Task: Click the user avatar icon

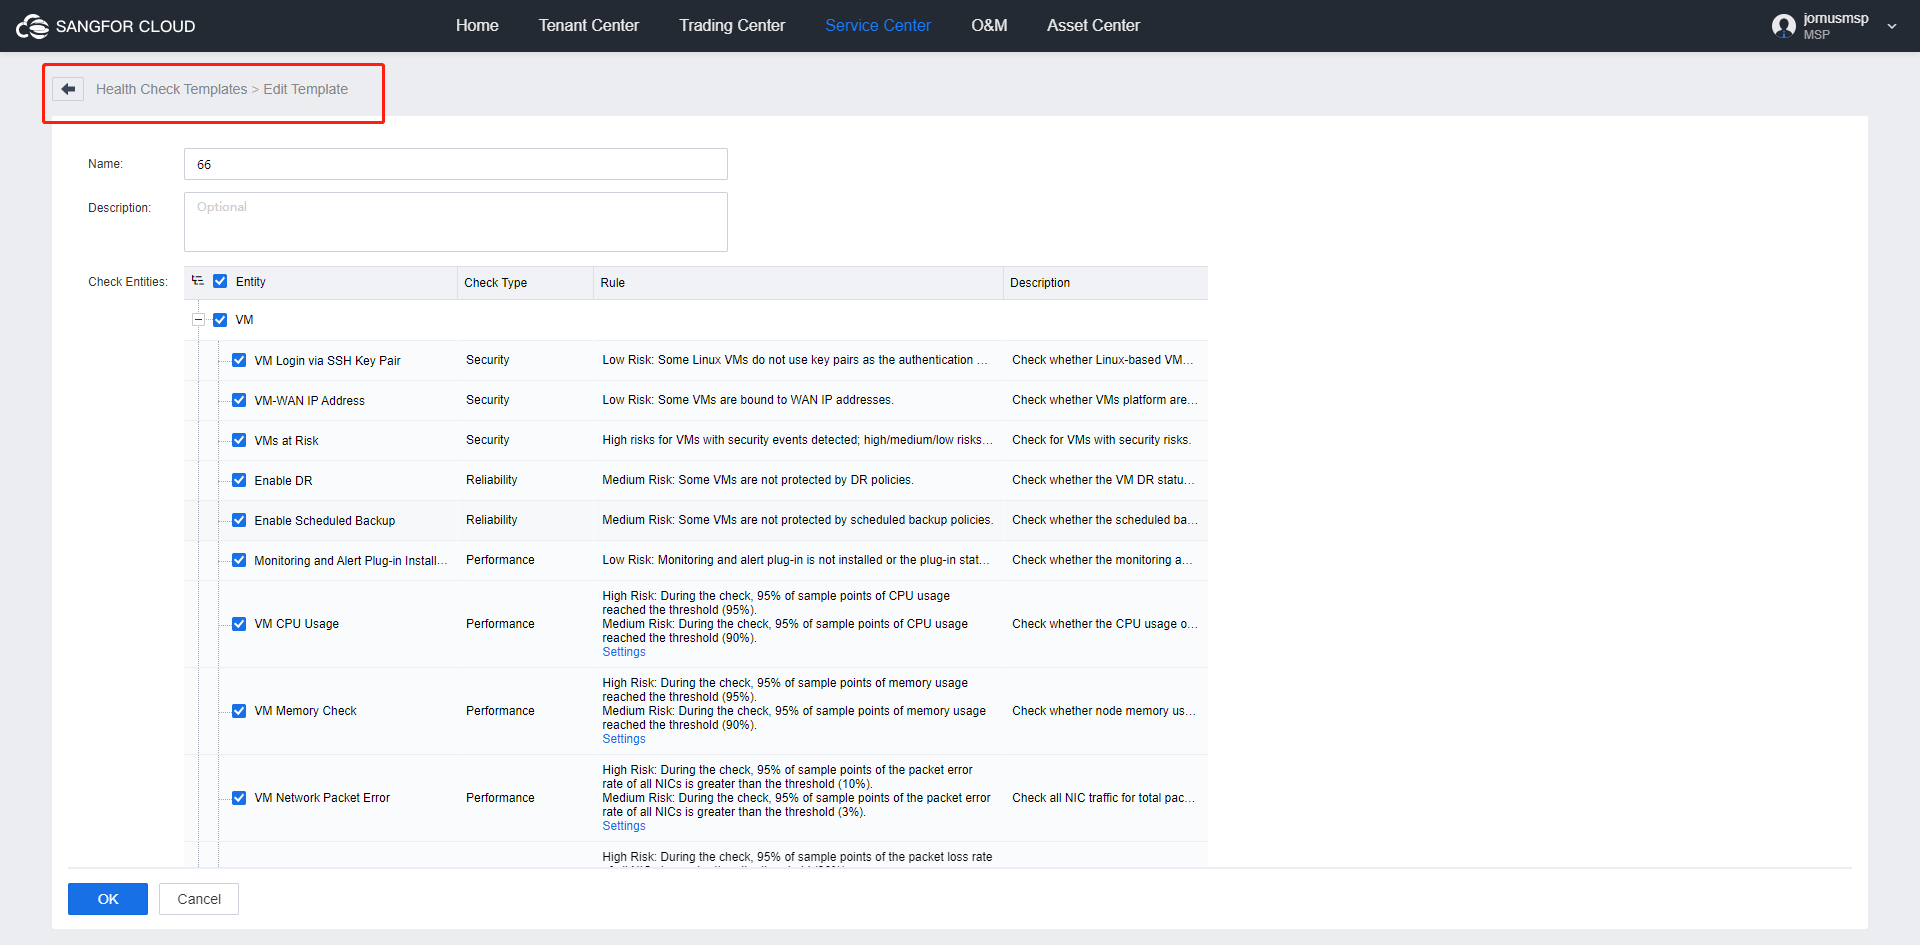Action: [x=1783, y=26]
